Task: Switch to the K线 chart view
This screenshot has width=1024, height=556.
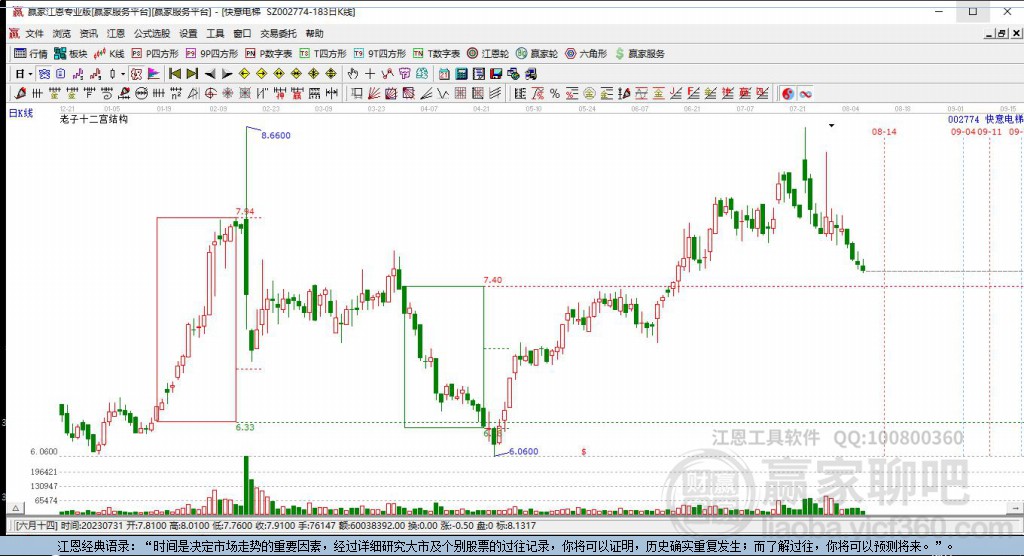Action: (x=109, y=54)
